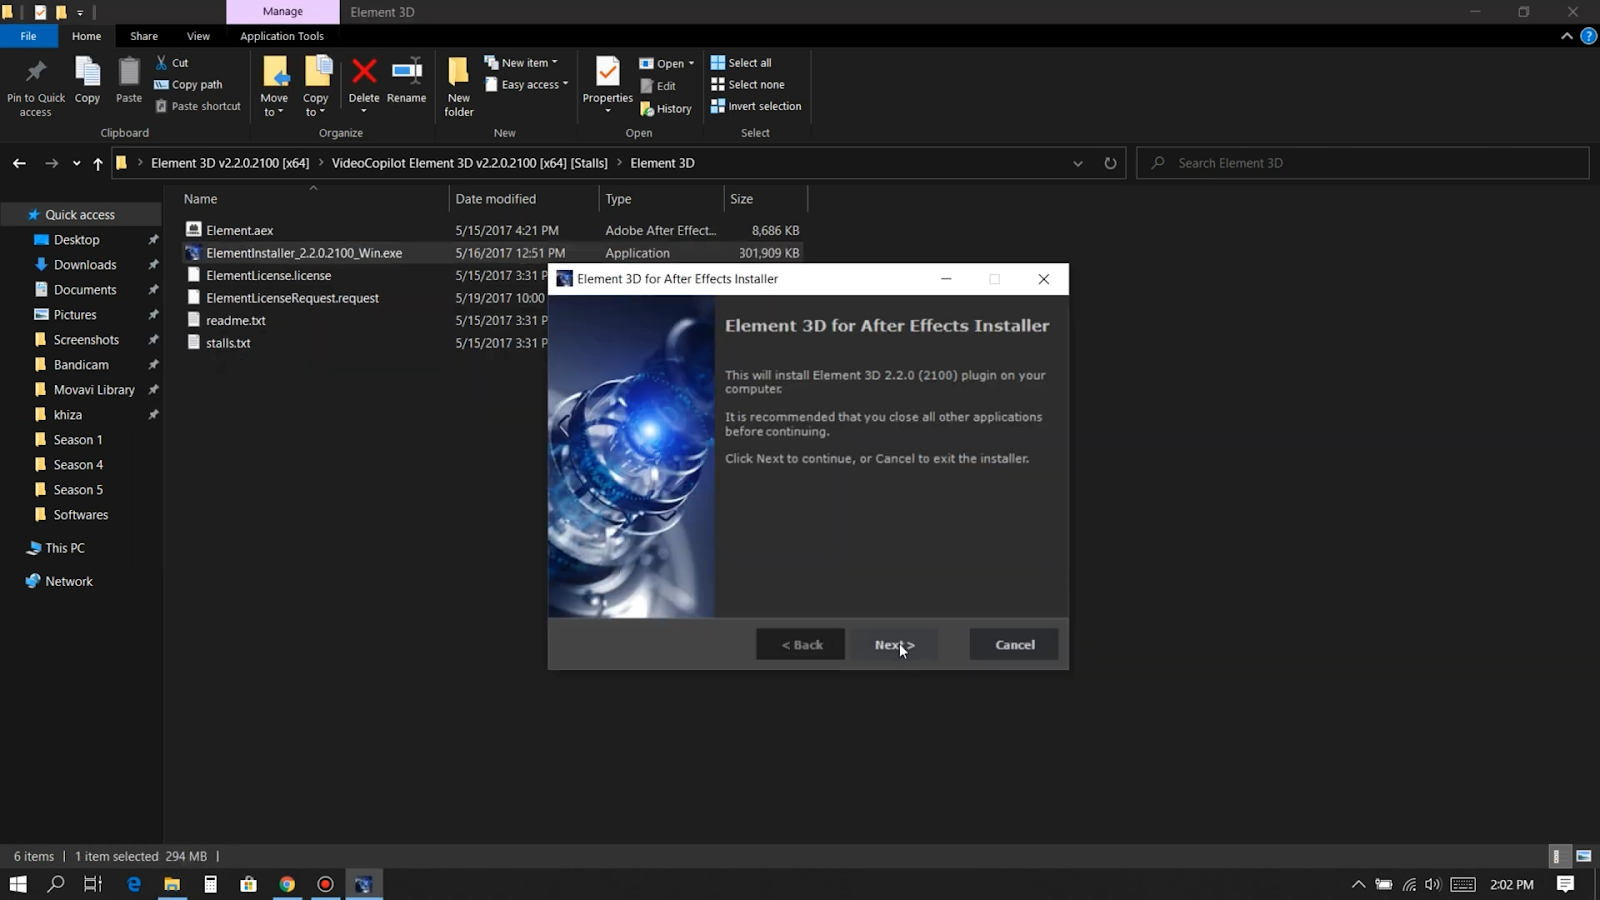Click Element 3D v2.2.0.2100 [x64] breadcrumb
Image resolution: width=1600 pixels, height=900 pixels.
pos(230,163)
